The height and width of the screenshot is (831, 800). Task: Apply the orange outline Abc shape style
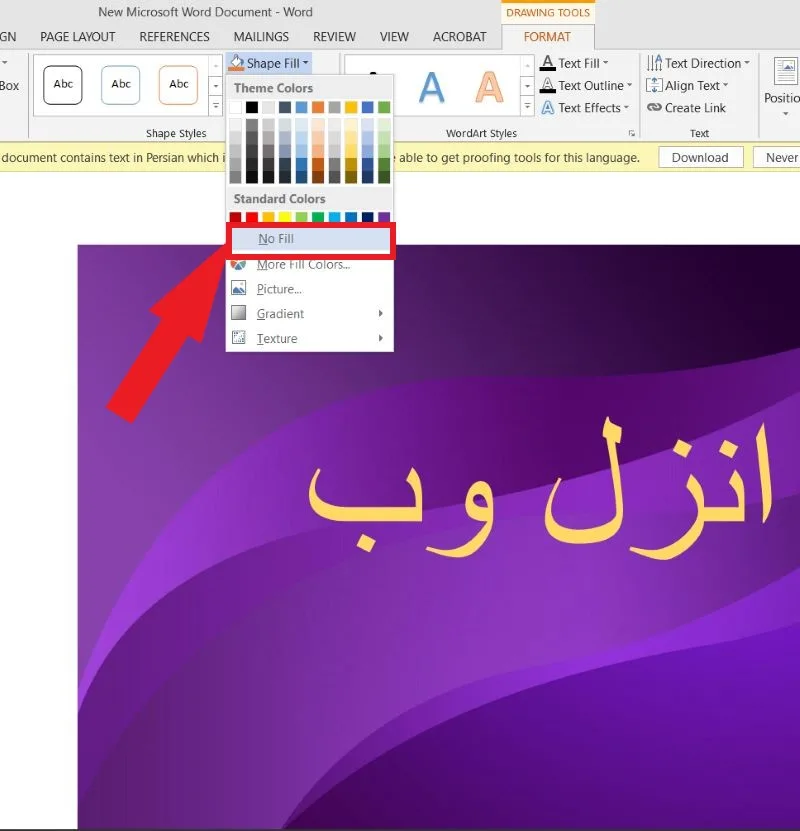(x=179, y=85)
